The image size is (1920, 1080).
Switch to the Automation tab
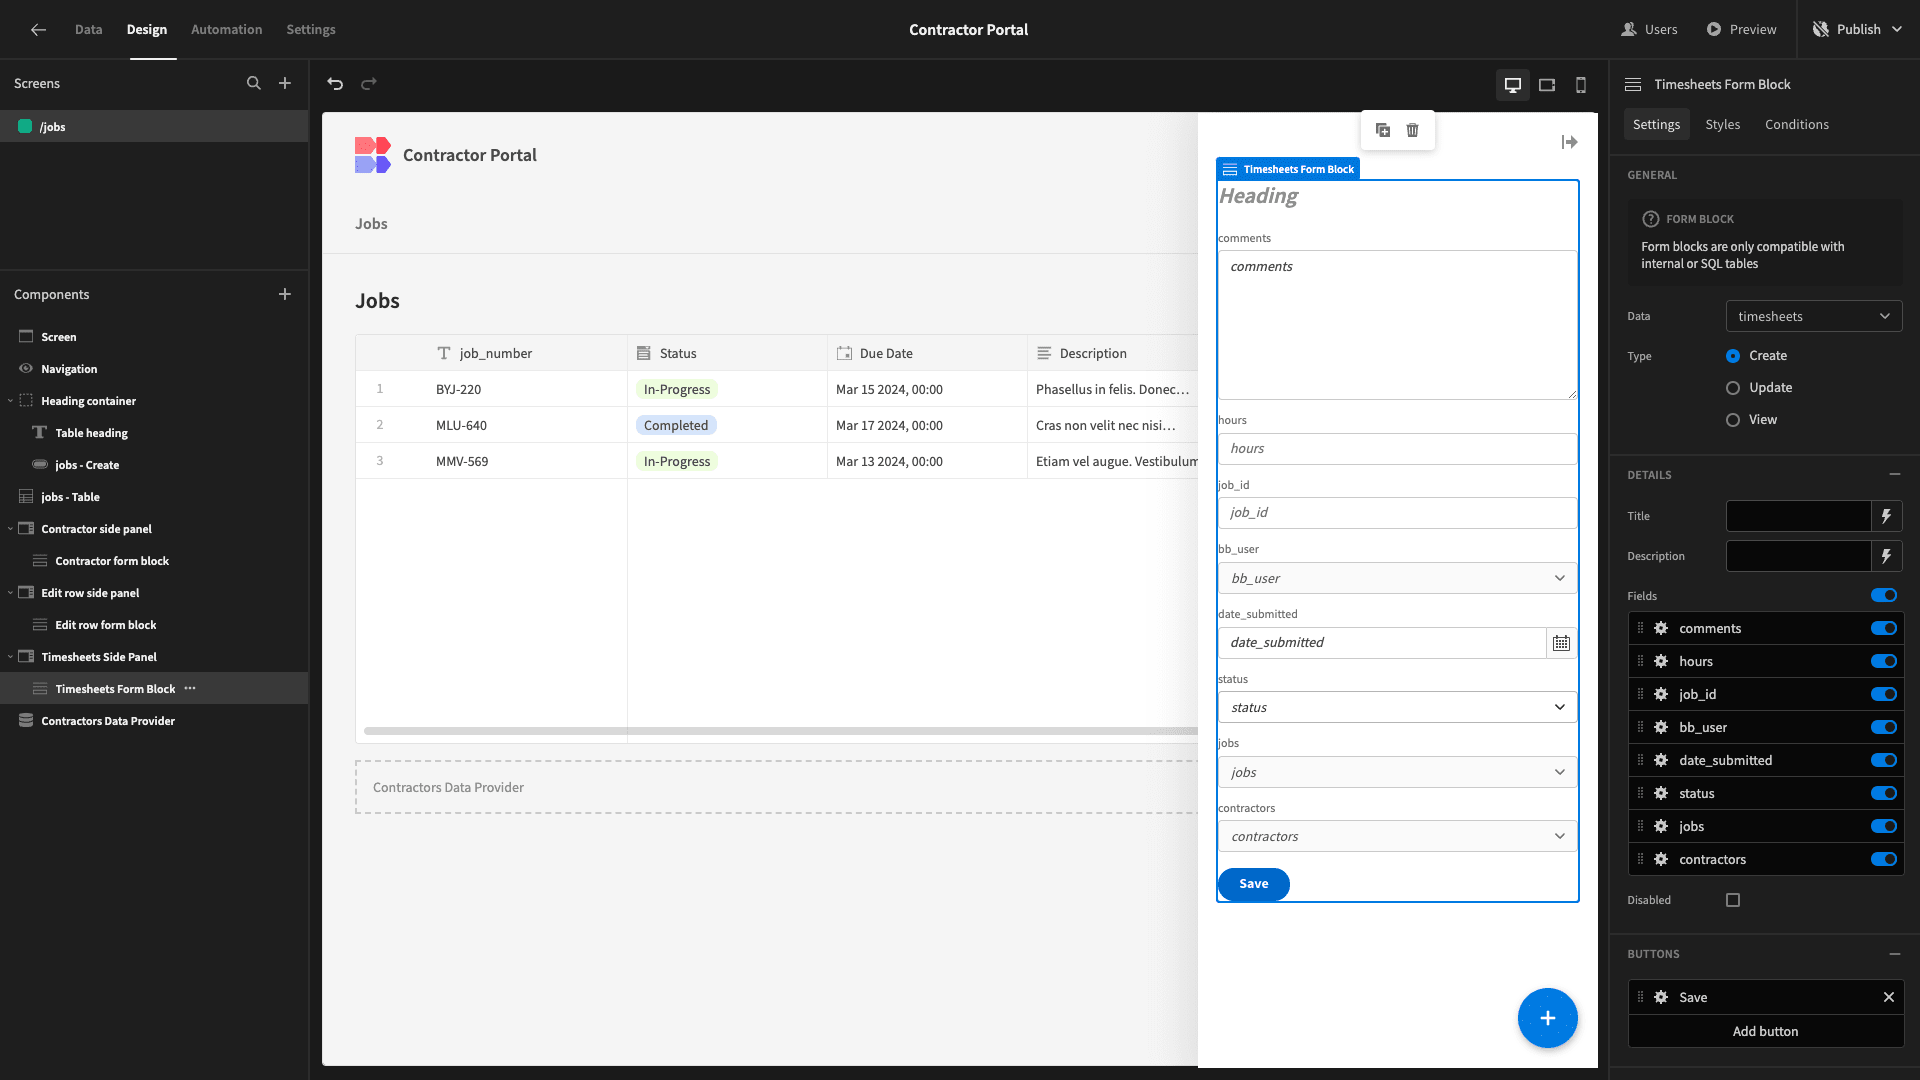click(x=227, y=30)
